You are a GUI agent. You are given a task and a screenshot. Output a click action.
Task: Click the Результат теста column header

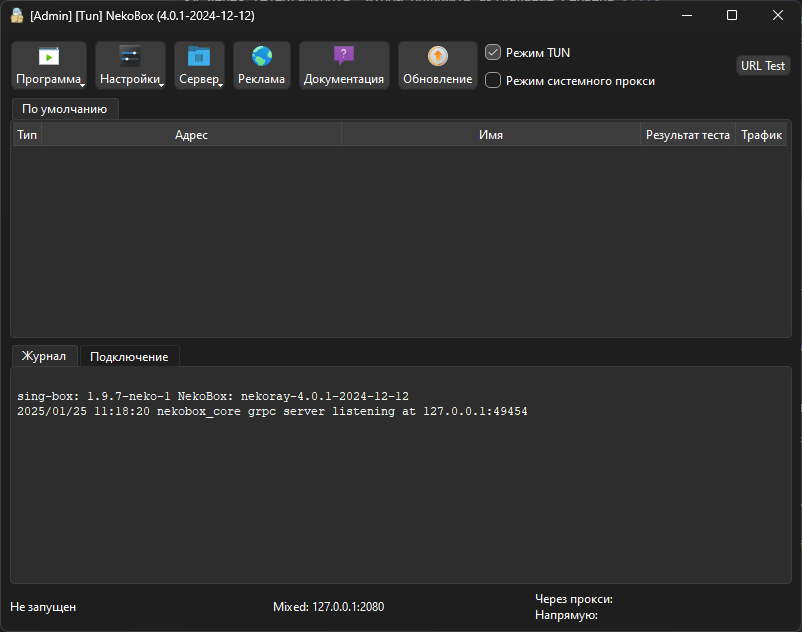pyautogui.click(x=687, y=135)
